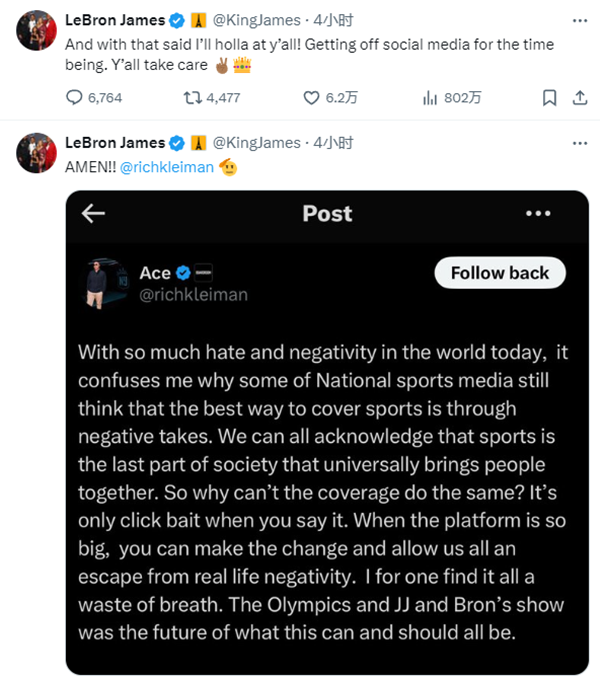The image size is (600, 680).
Task: Click the Post header title
Action: point(327,213)
